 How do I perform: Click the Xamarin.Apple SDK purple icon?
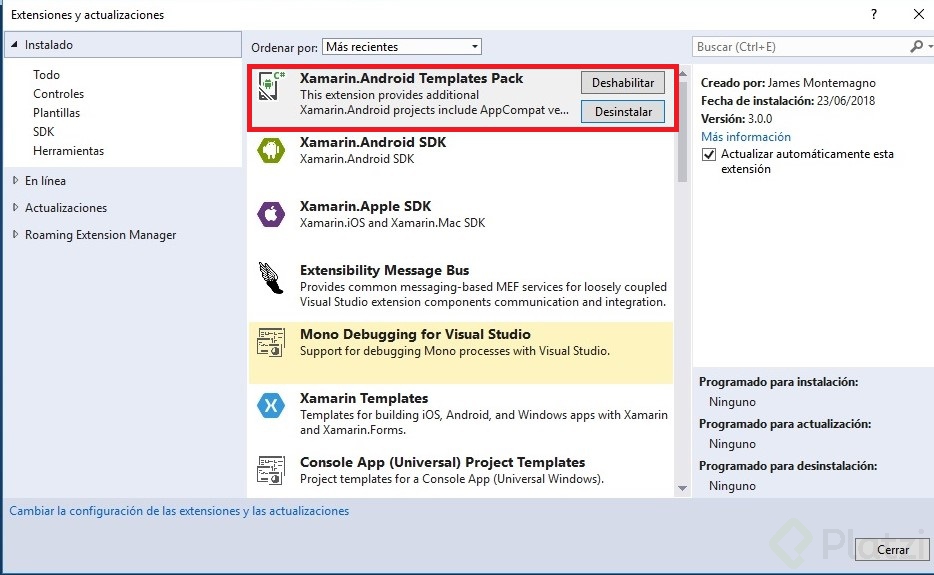[271, 214]
